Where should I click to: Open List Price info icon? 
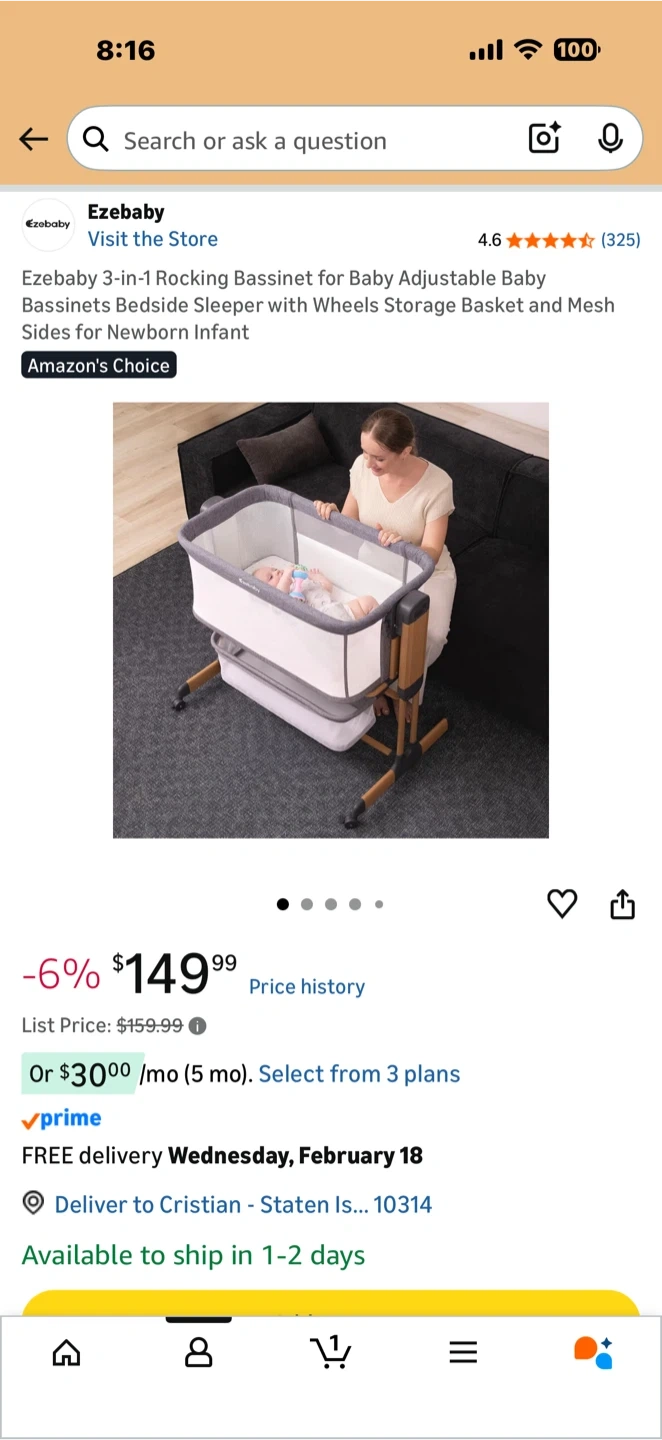click(x=198, y=1026)
